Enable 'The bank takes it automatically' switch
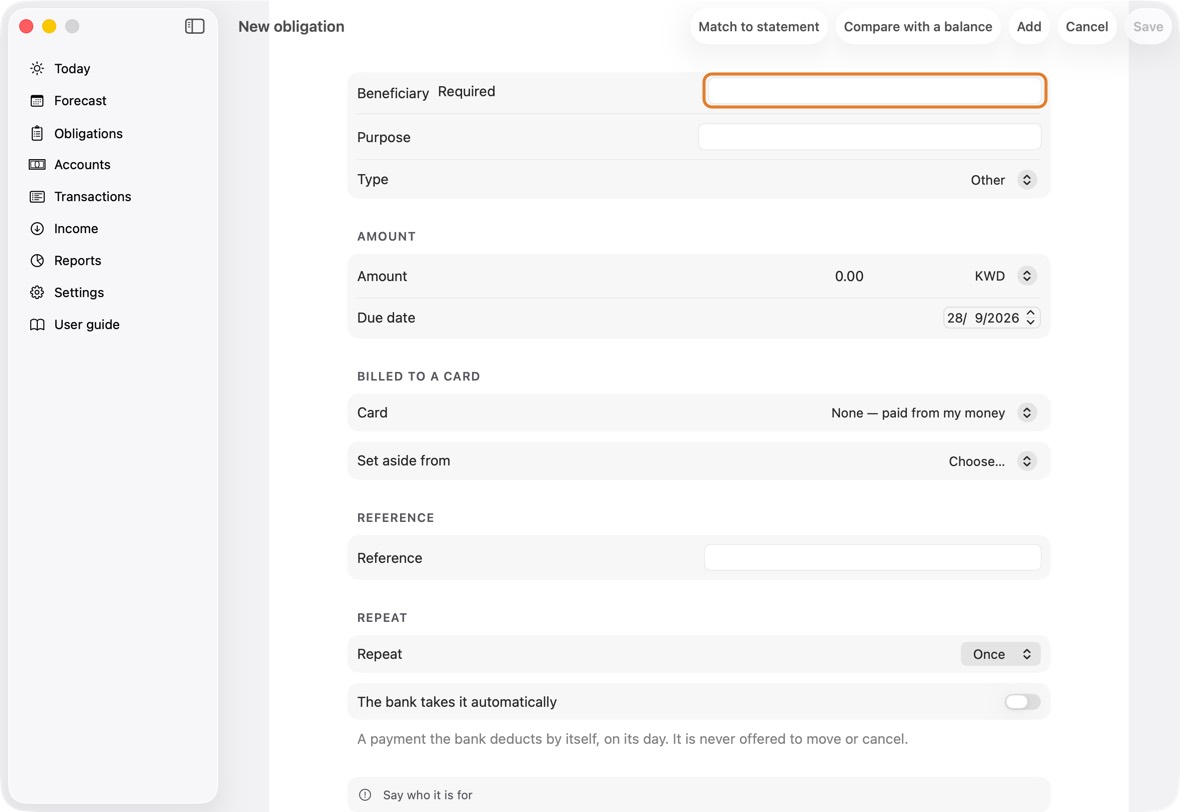 click(x=1022, y=701)
